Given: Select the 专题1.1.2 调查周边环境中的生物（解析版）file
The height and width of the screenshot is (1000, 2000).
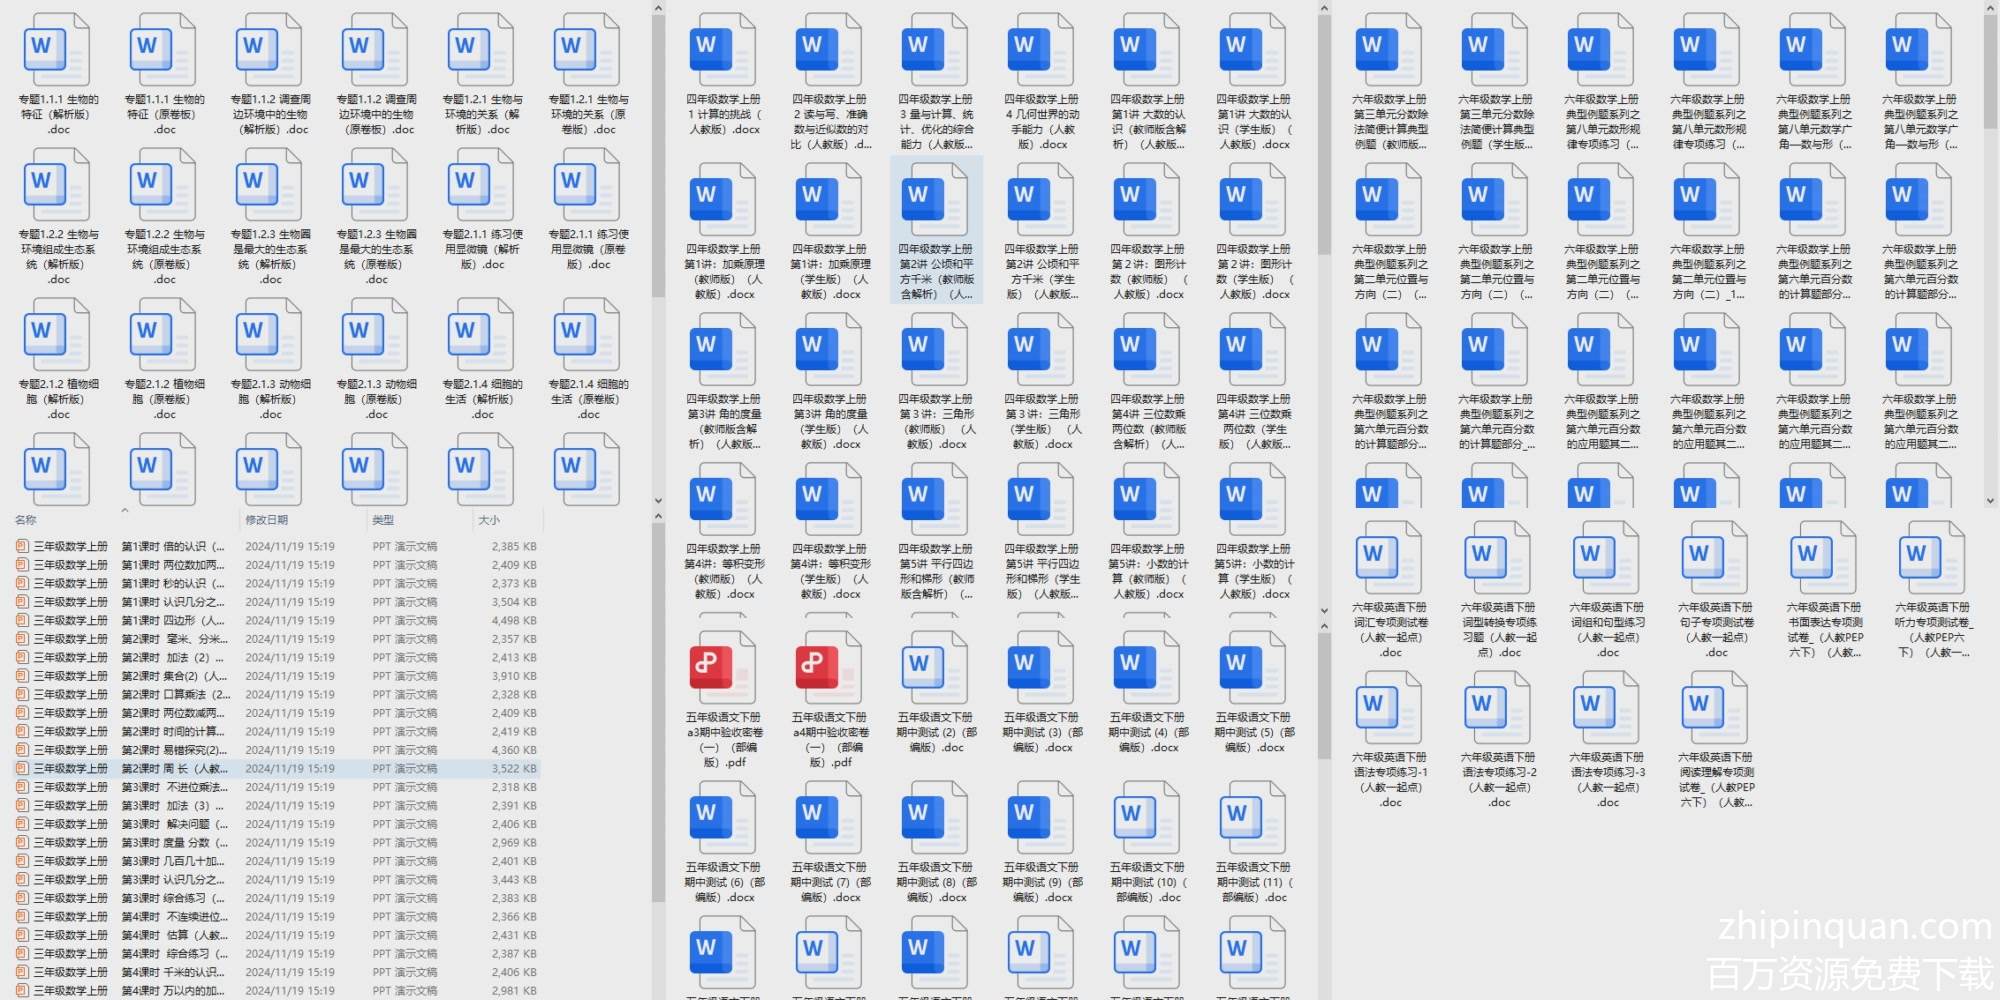Looking at the screenshot, I should click(271, 75).
